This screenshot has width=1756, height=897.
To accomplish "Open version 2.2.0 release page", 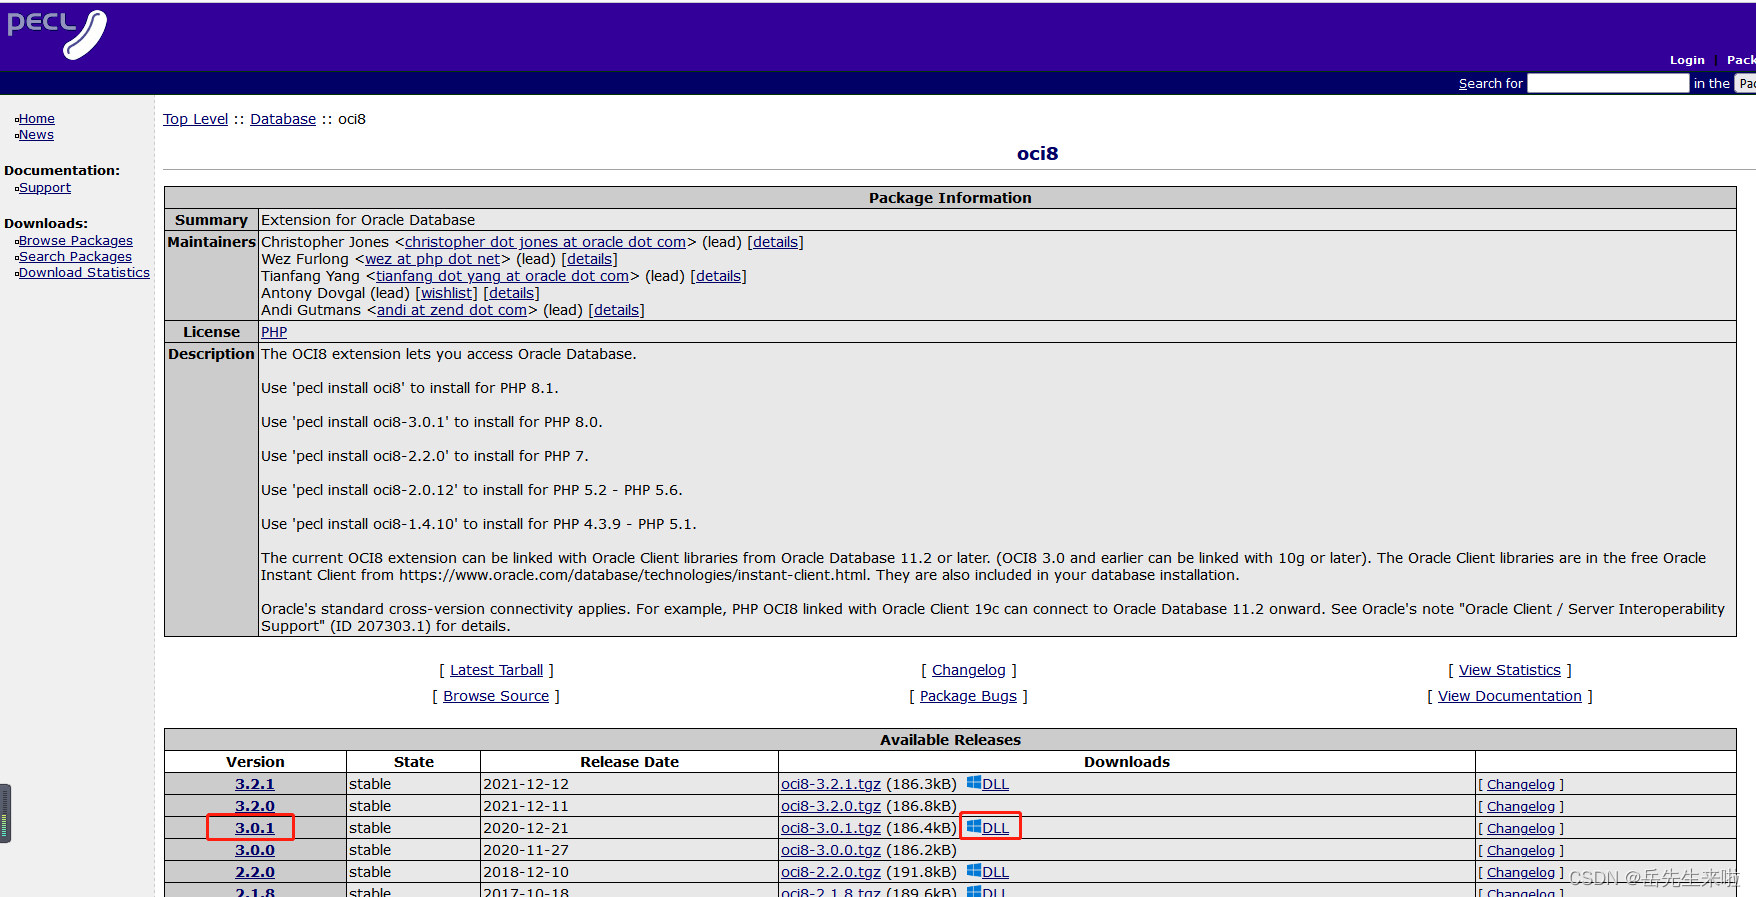I will tap(255, 872).
